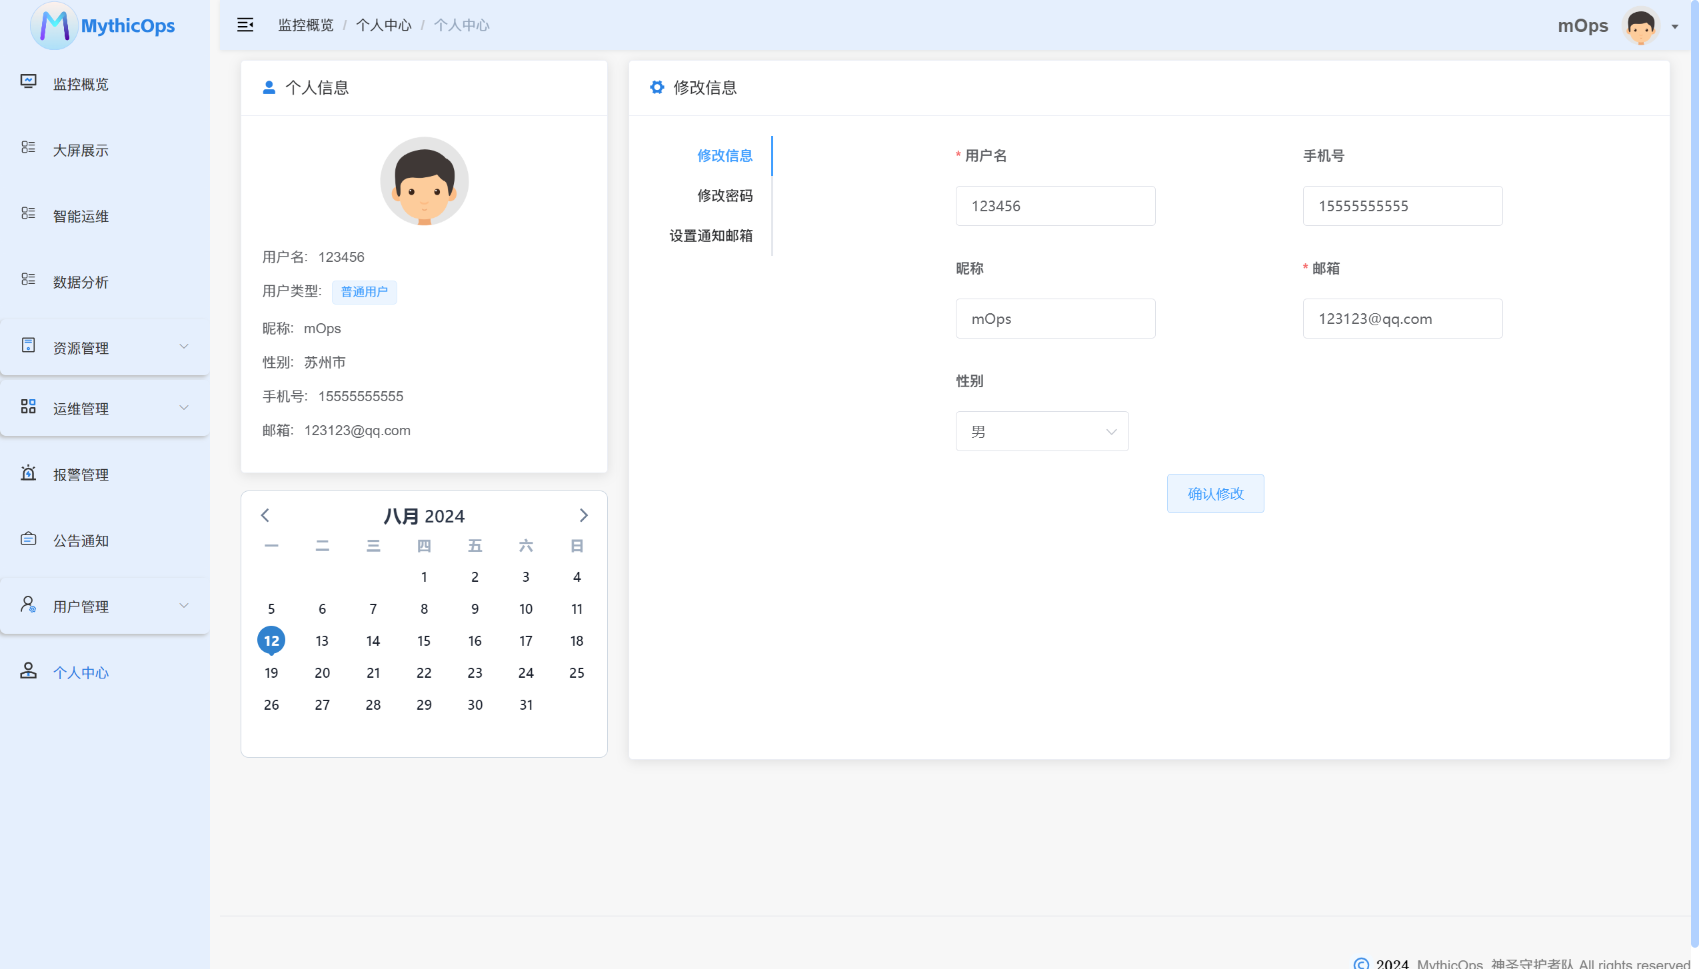Go to next month in calendar

coord(583,515)
